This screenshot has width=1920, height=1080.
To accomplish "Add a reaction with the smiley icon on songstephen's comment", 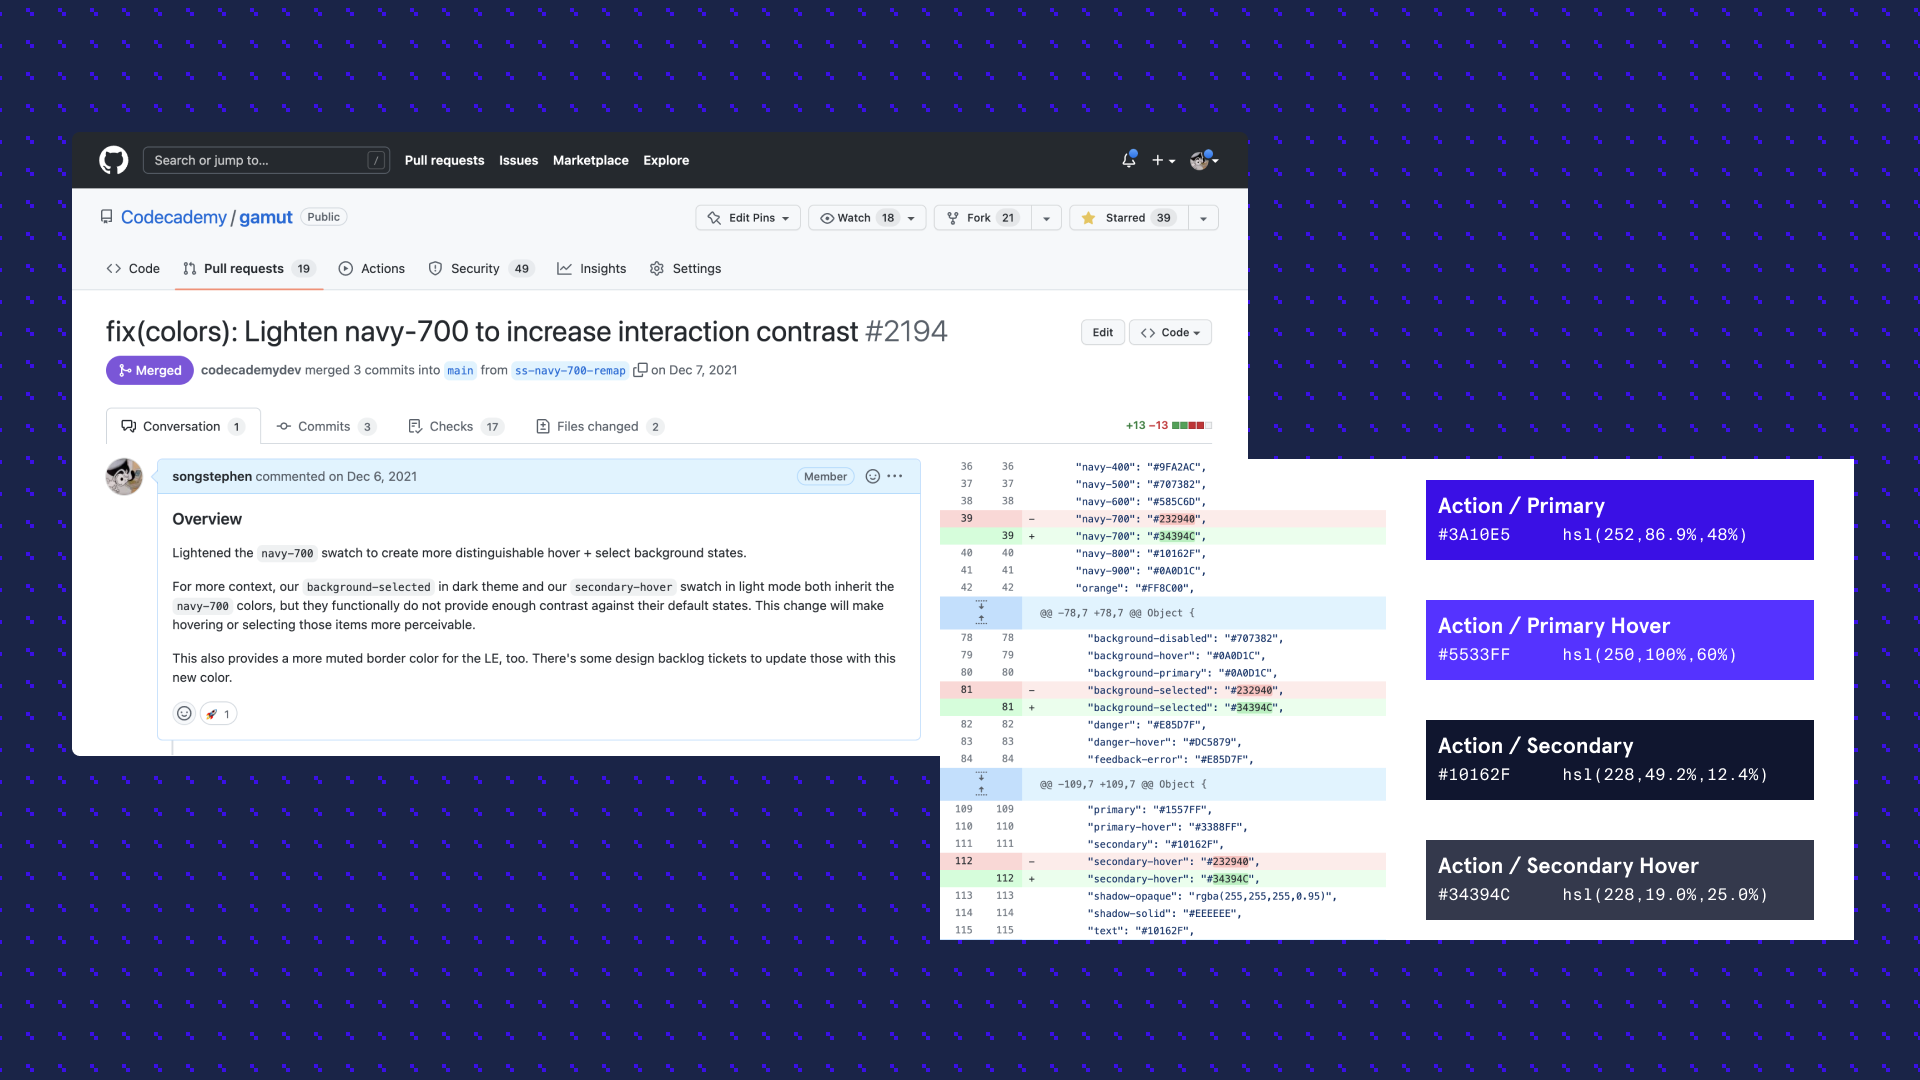I will pyautogui.click(x=871, y=477).
